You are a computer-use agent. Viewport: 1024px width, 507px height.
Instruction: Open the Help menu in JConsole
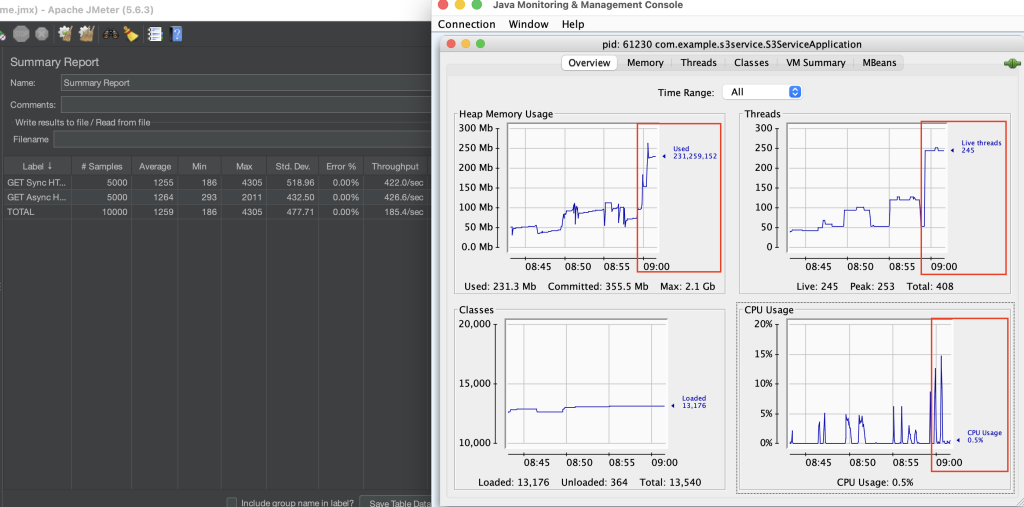pos(573,24)
